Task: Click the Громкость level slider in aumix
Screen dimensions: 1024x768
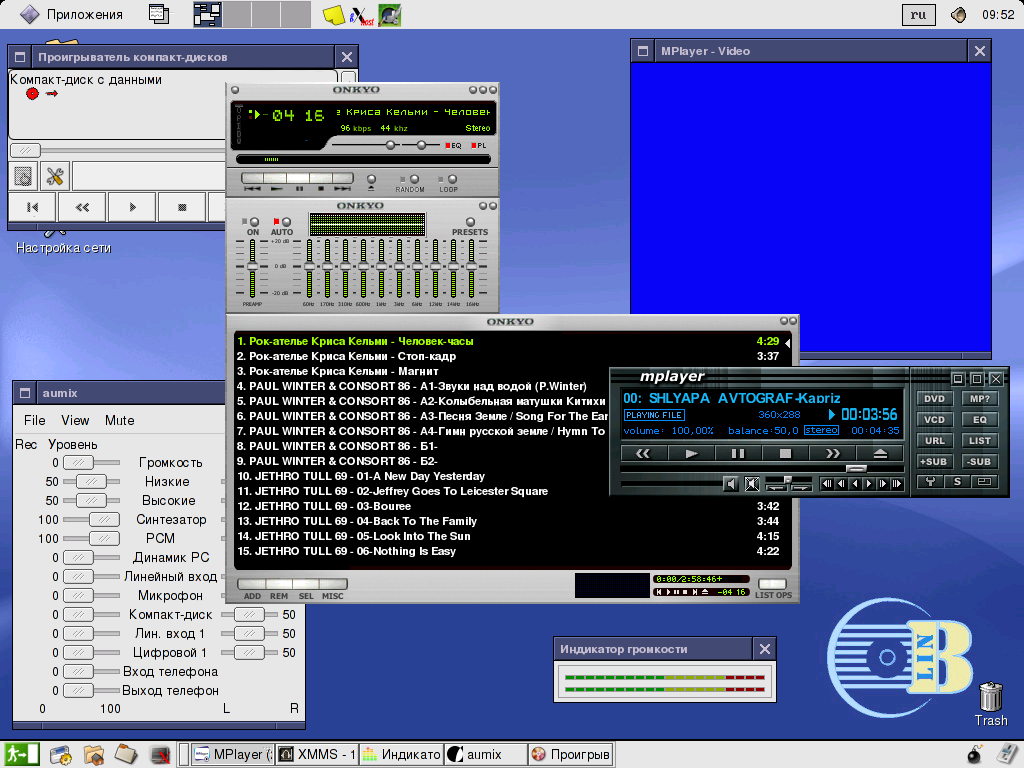Action: coord(78,462)
